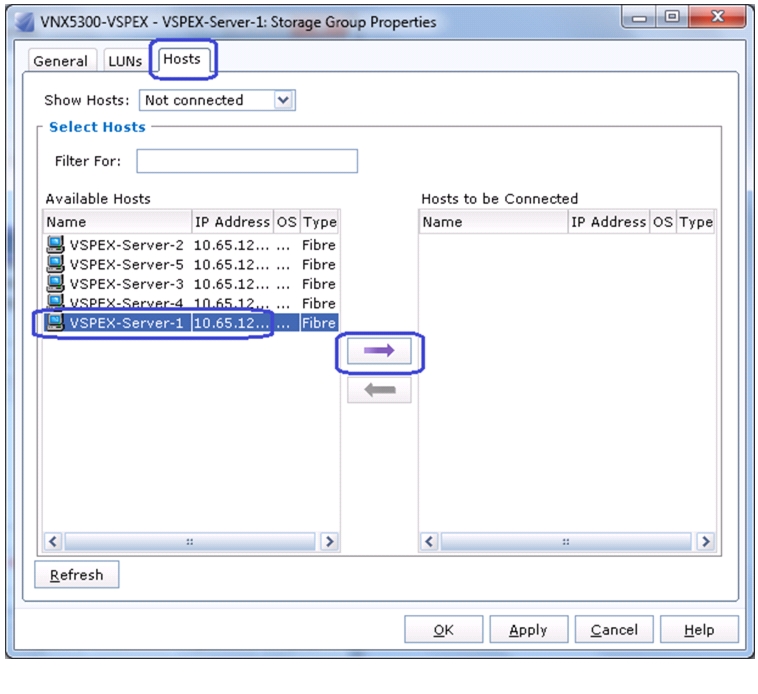Screen dimensions: 758x694
Task: Click left scroll arrow under Hosts to be Connected
Action: tap(429, 541)
